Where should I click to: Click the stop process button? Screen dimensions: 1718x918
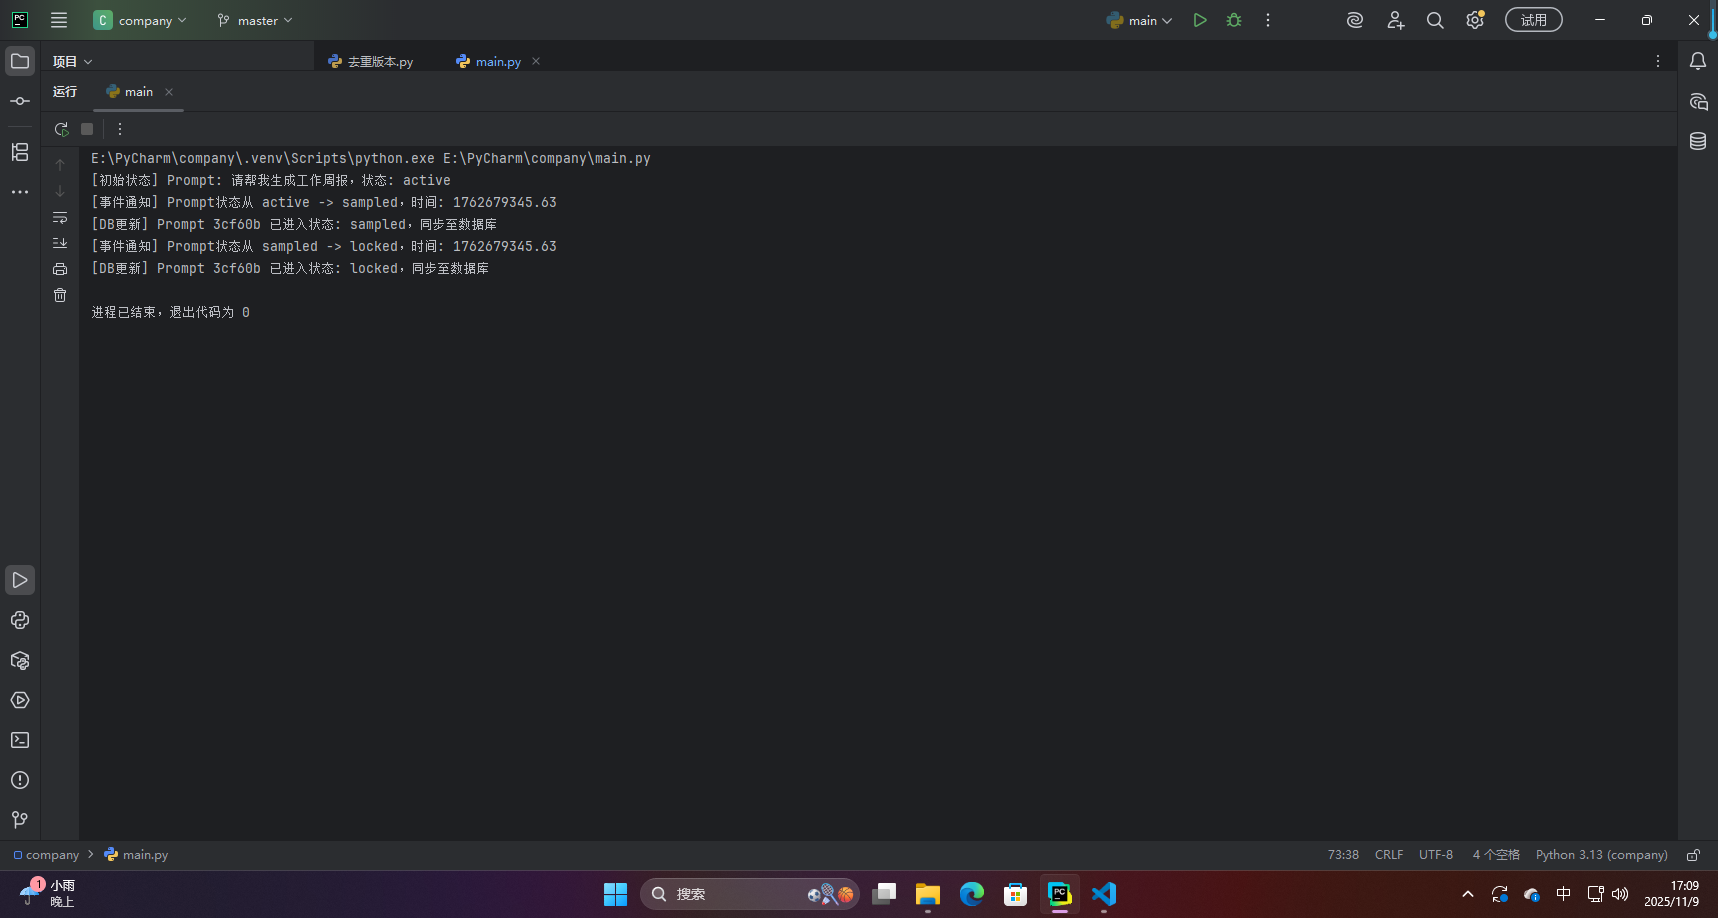point(87,129)
